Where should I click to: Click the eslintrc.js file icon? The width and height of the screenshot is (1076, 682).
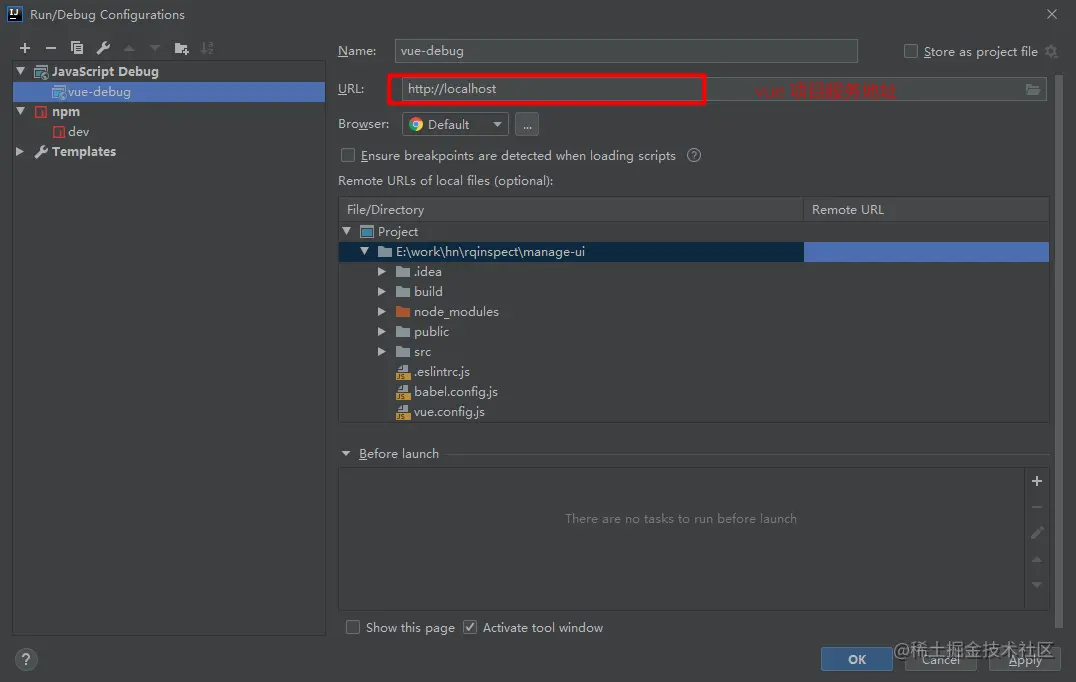click(x=403, y=372)
